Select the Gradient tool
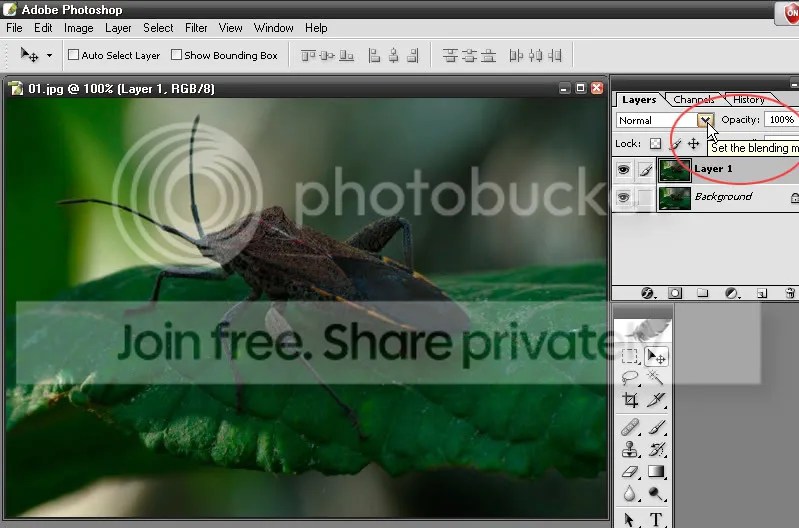Image resolution: width=799 pixels, height=528 pixels. point(655,471)
